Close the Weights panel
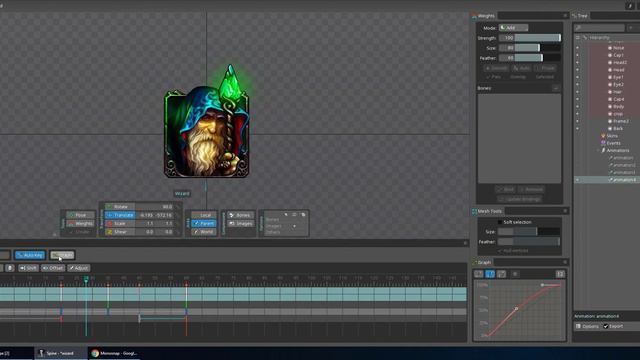Viewport: 640px width, 360px height. click(x=565, y=16)
